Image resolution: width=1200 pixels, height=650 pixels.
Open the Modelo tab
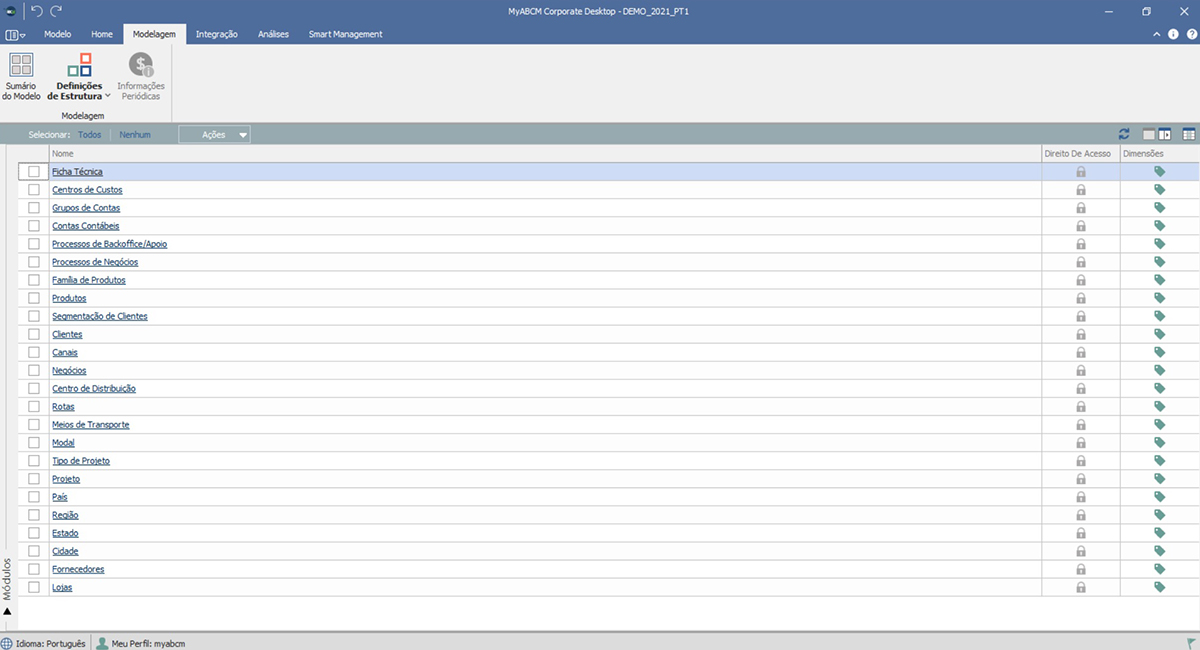pyautogui.click(x=57, y=34)
